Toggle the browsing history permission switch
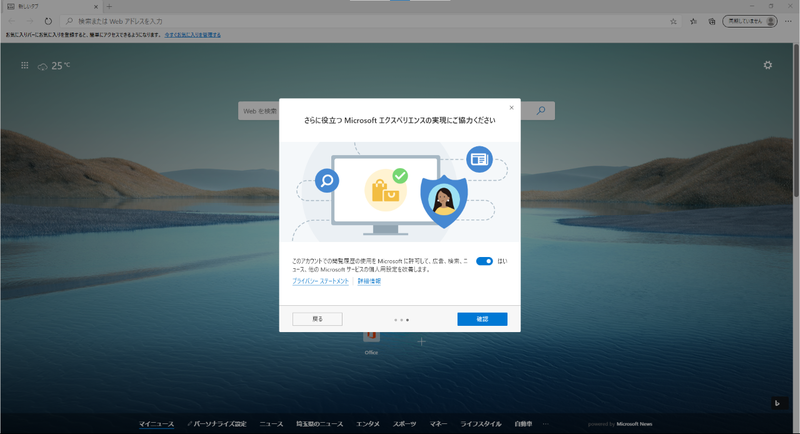The height and width of the screenshot is (434, 800). [484, 261]
